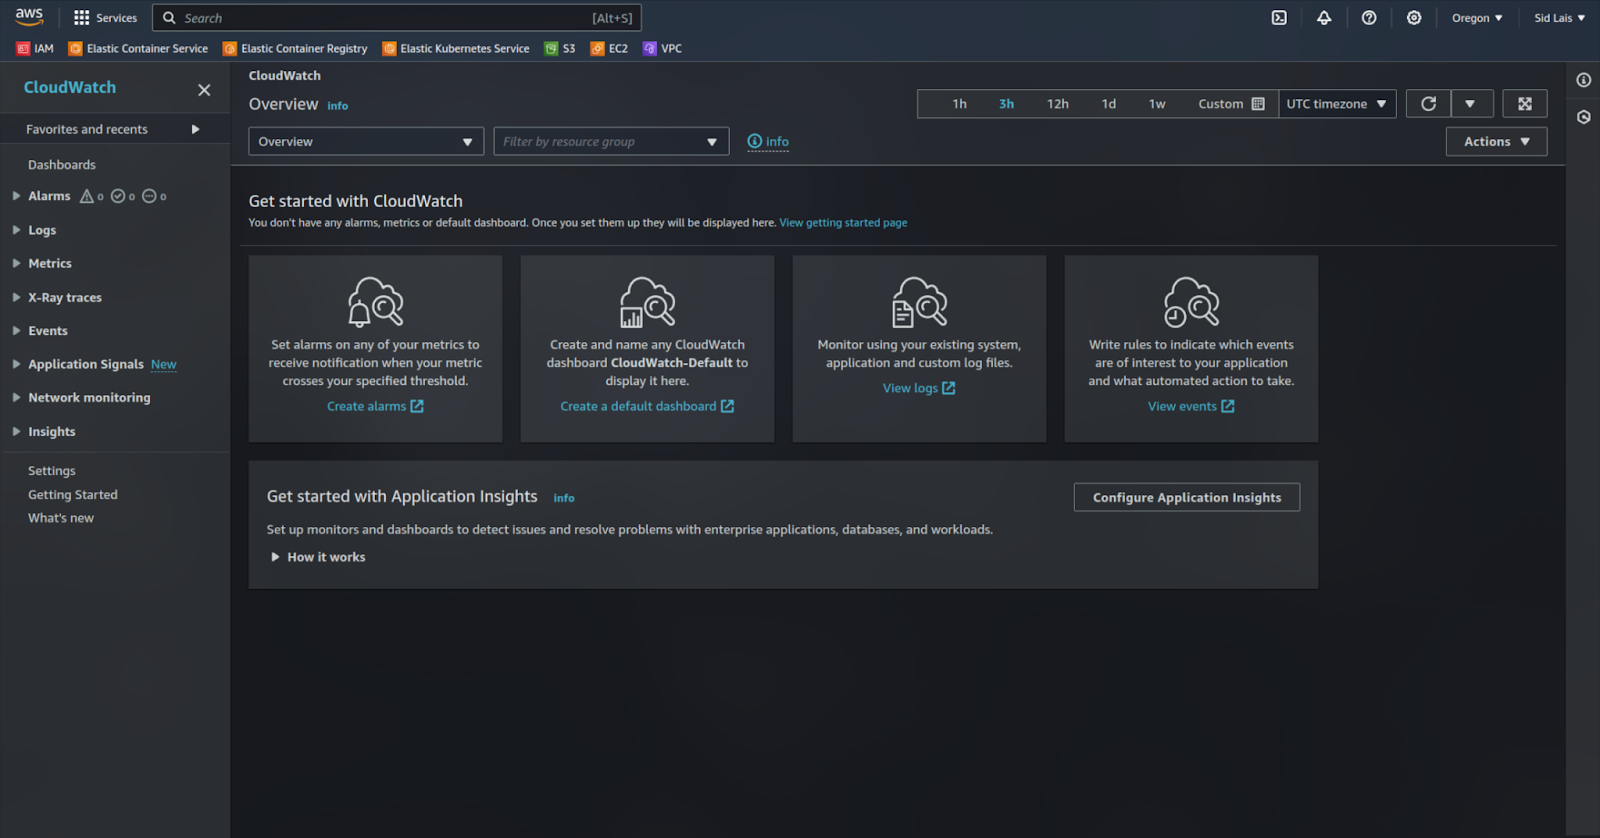Open console settings gear icon
This screenshot has width=1600, height=838.
click(x=1414, y=18)
